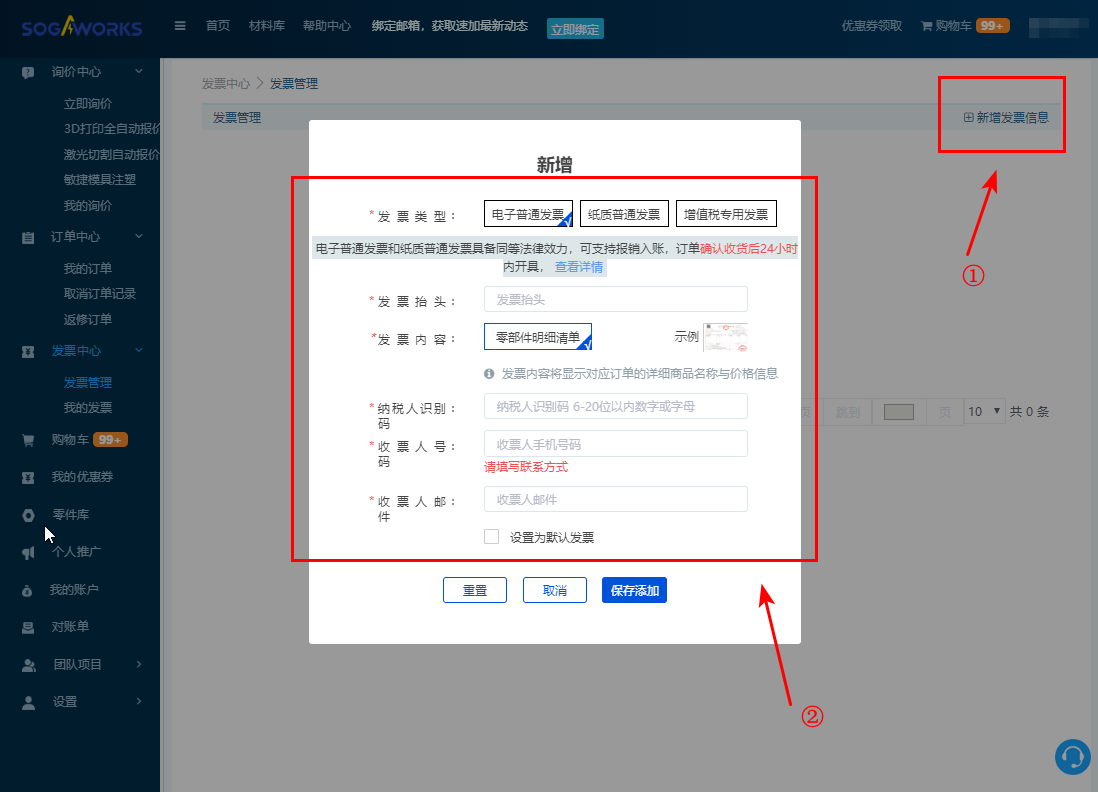Open the shopping cart icon in header

pos(926,26)
